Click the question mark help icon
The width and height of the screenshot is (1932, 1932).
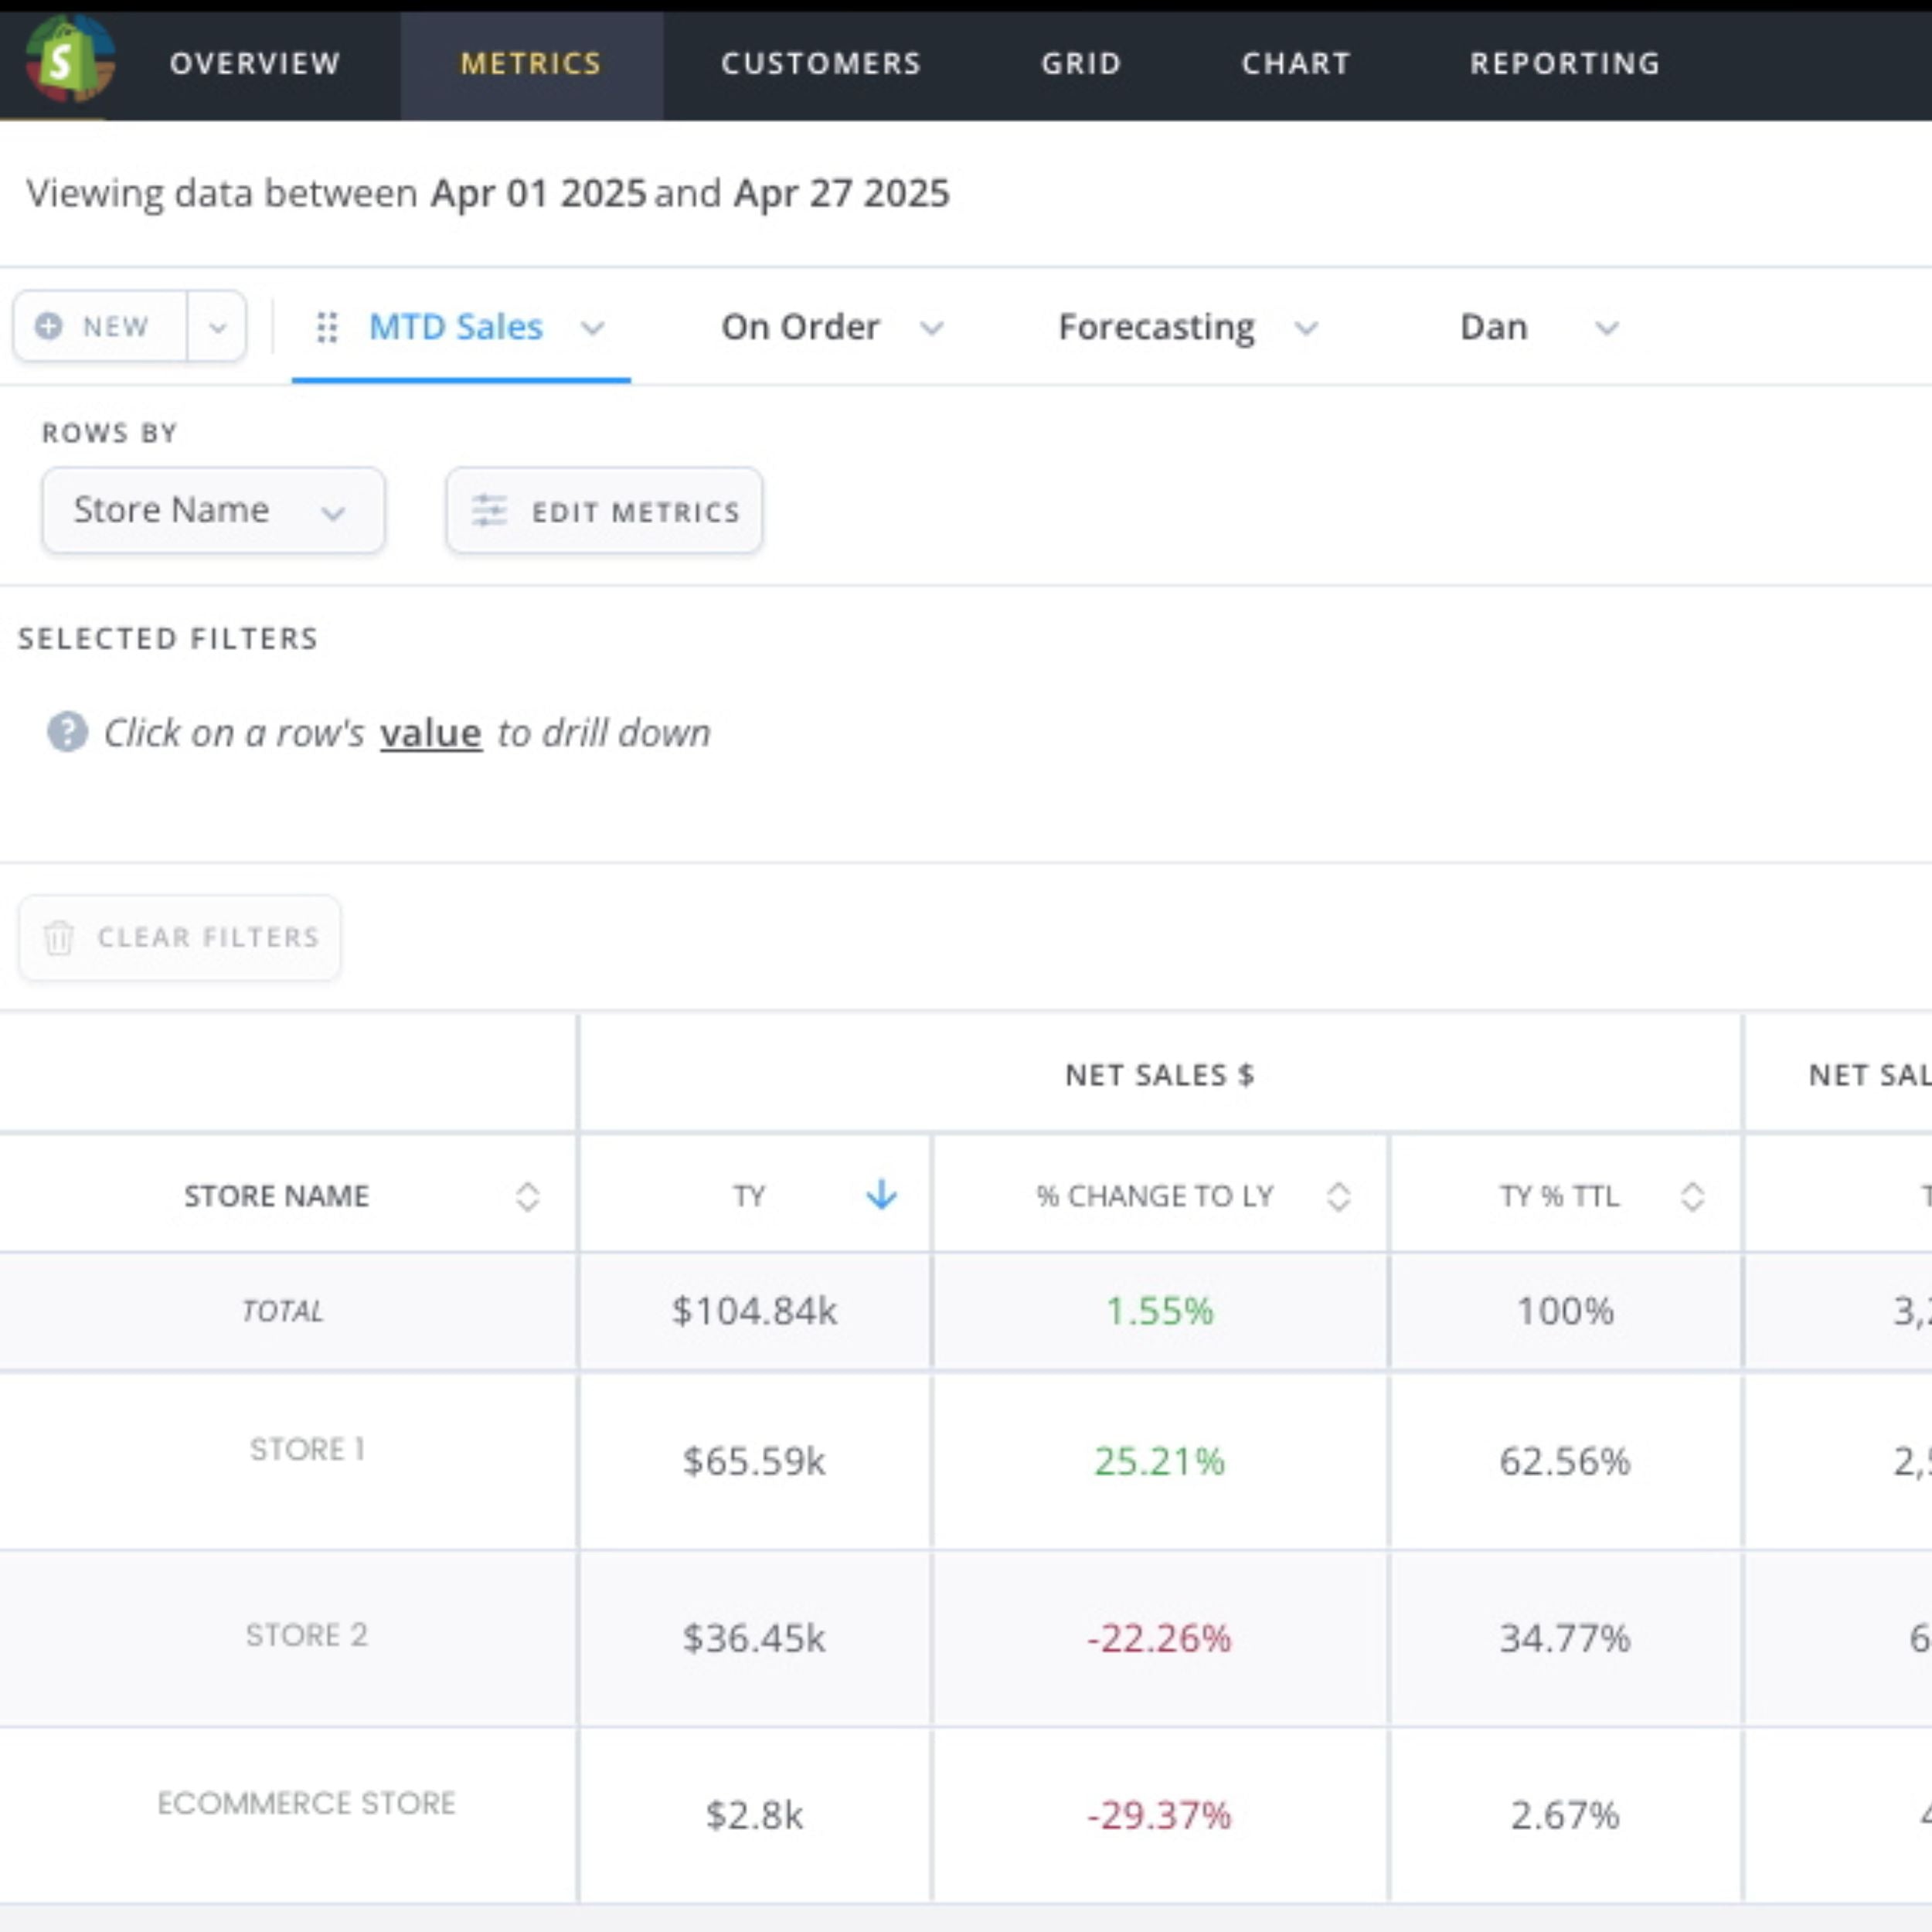point(67,732)
